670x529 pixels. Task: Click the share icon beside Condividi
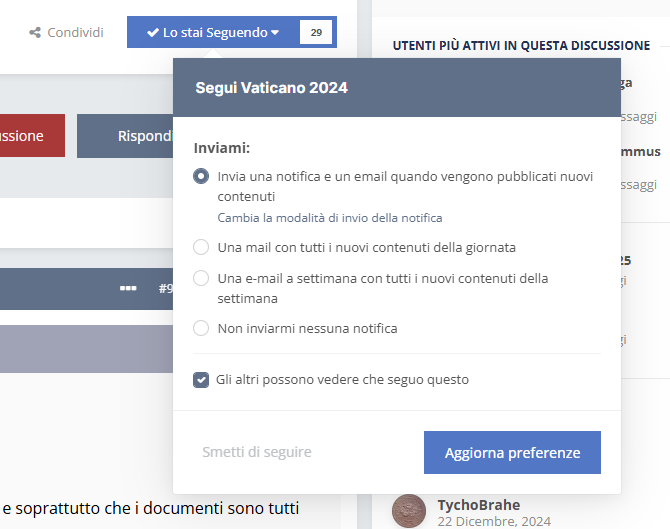pyautogui.click(x=36, y=32)
